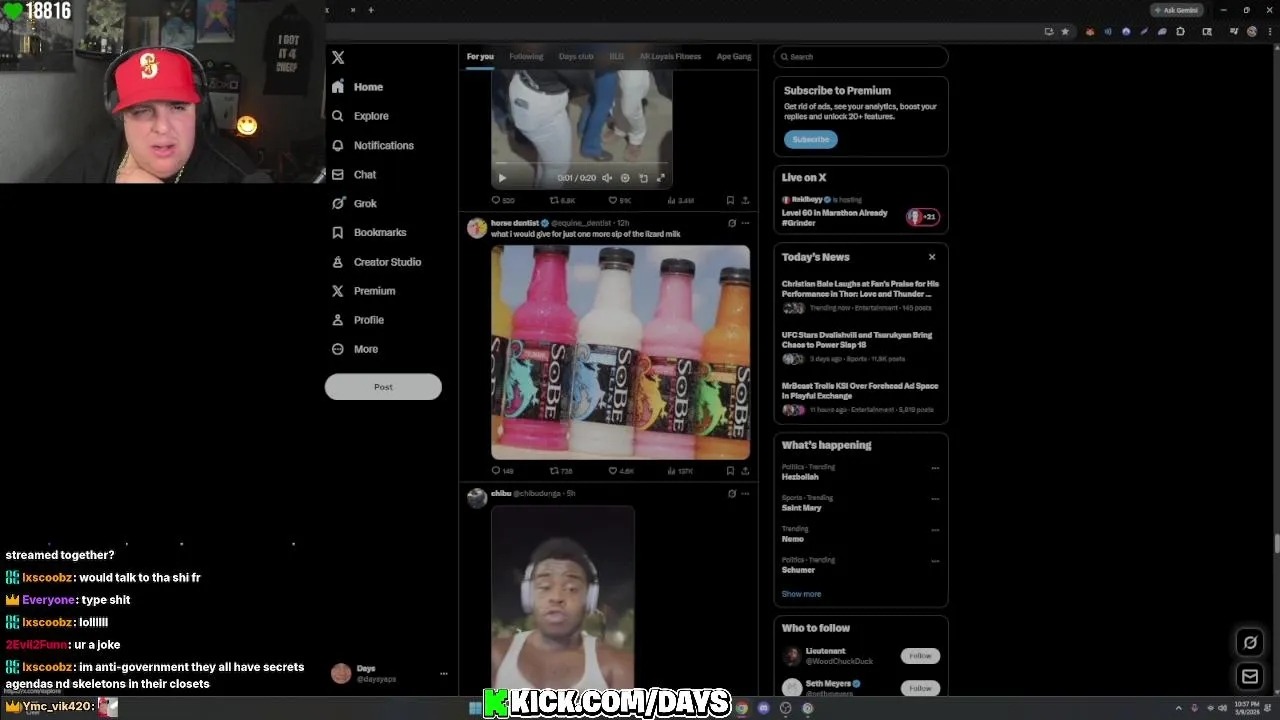The image size is (1280, 720).
Task: Bookmark the horse dentist post
Action: tap(730, 470)
